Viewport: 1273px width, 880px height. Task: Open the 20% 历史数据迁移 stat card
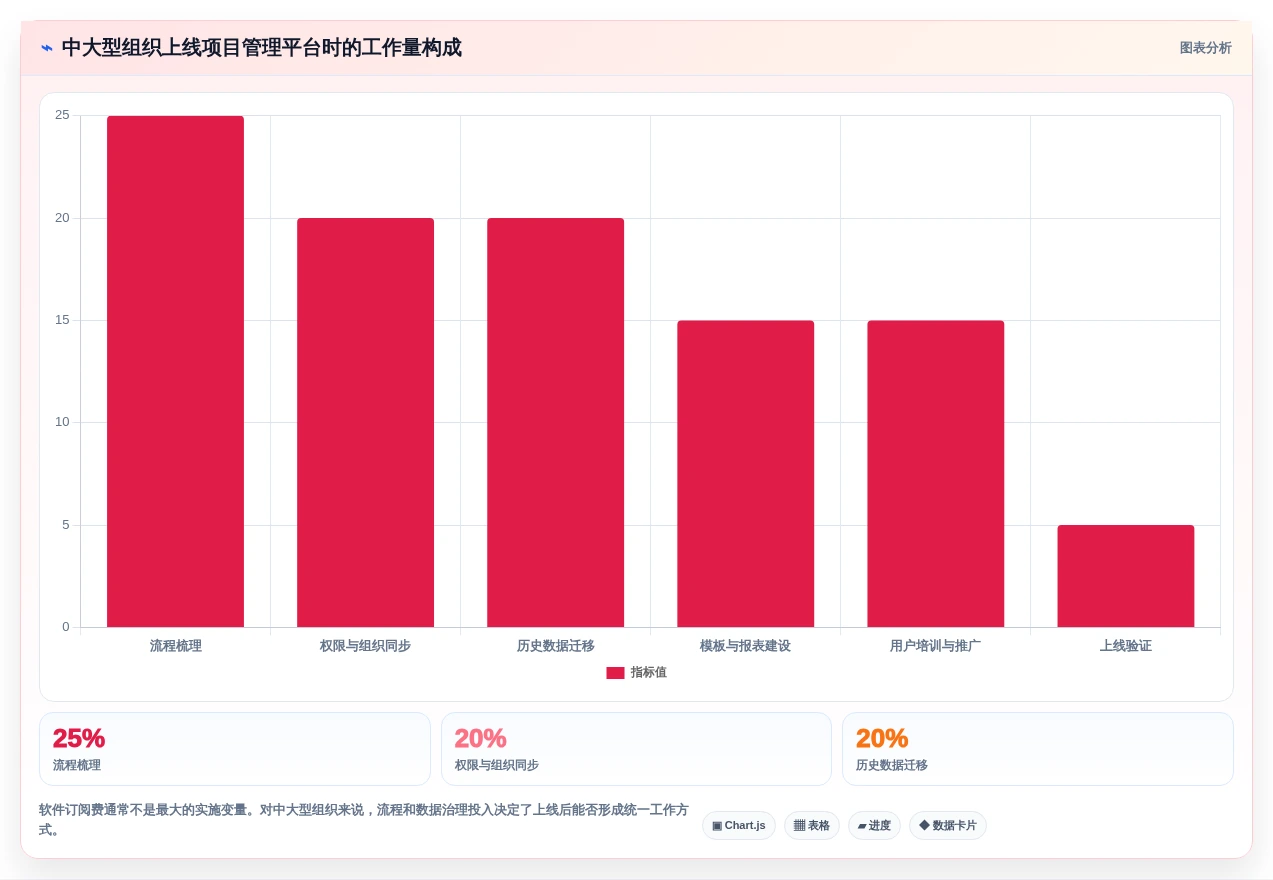[x=1038, y=749]
